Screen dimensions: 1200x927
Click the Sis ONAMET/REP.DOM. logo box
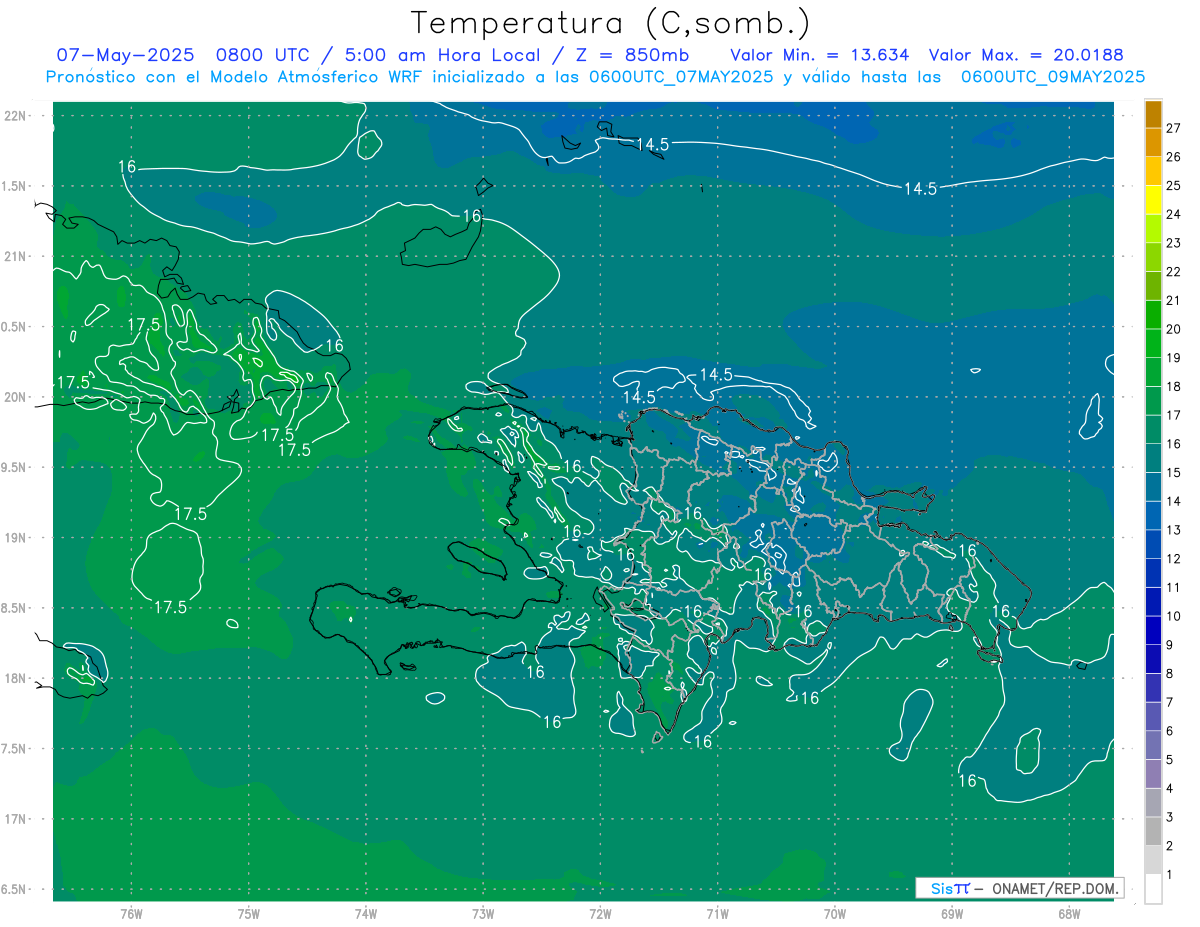[1019, 888]
